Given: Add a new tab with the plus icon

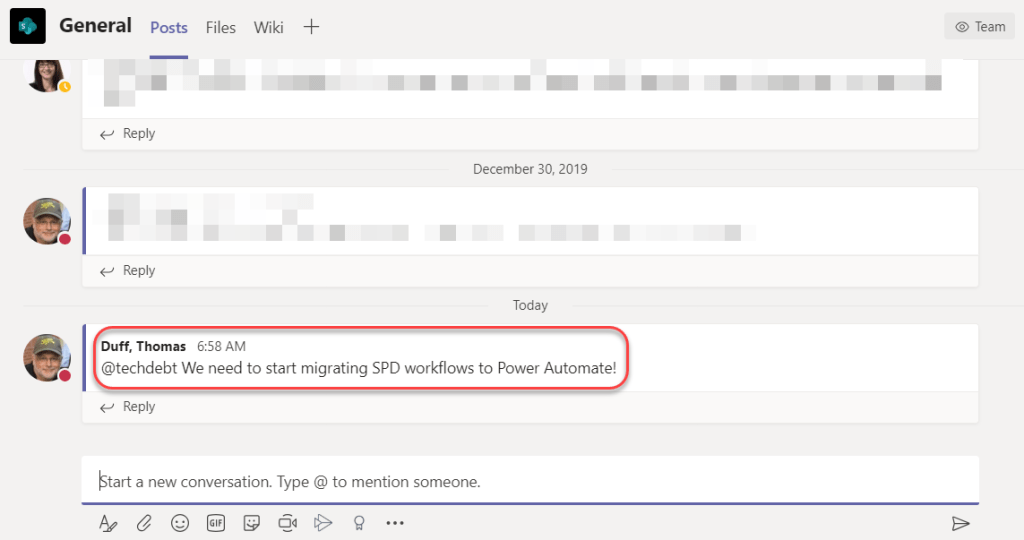Looking at the screenshot, I should click(x=312, y=27).
